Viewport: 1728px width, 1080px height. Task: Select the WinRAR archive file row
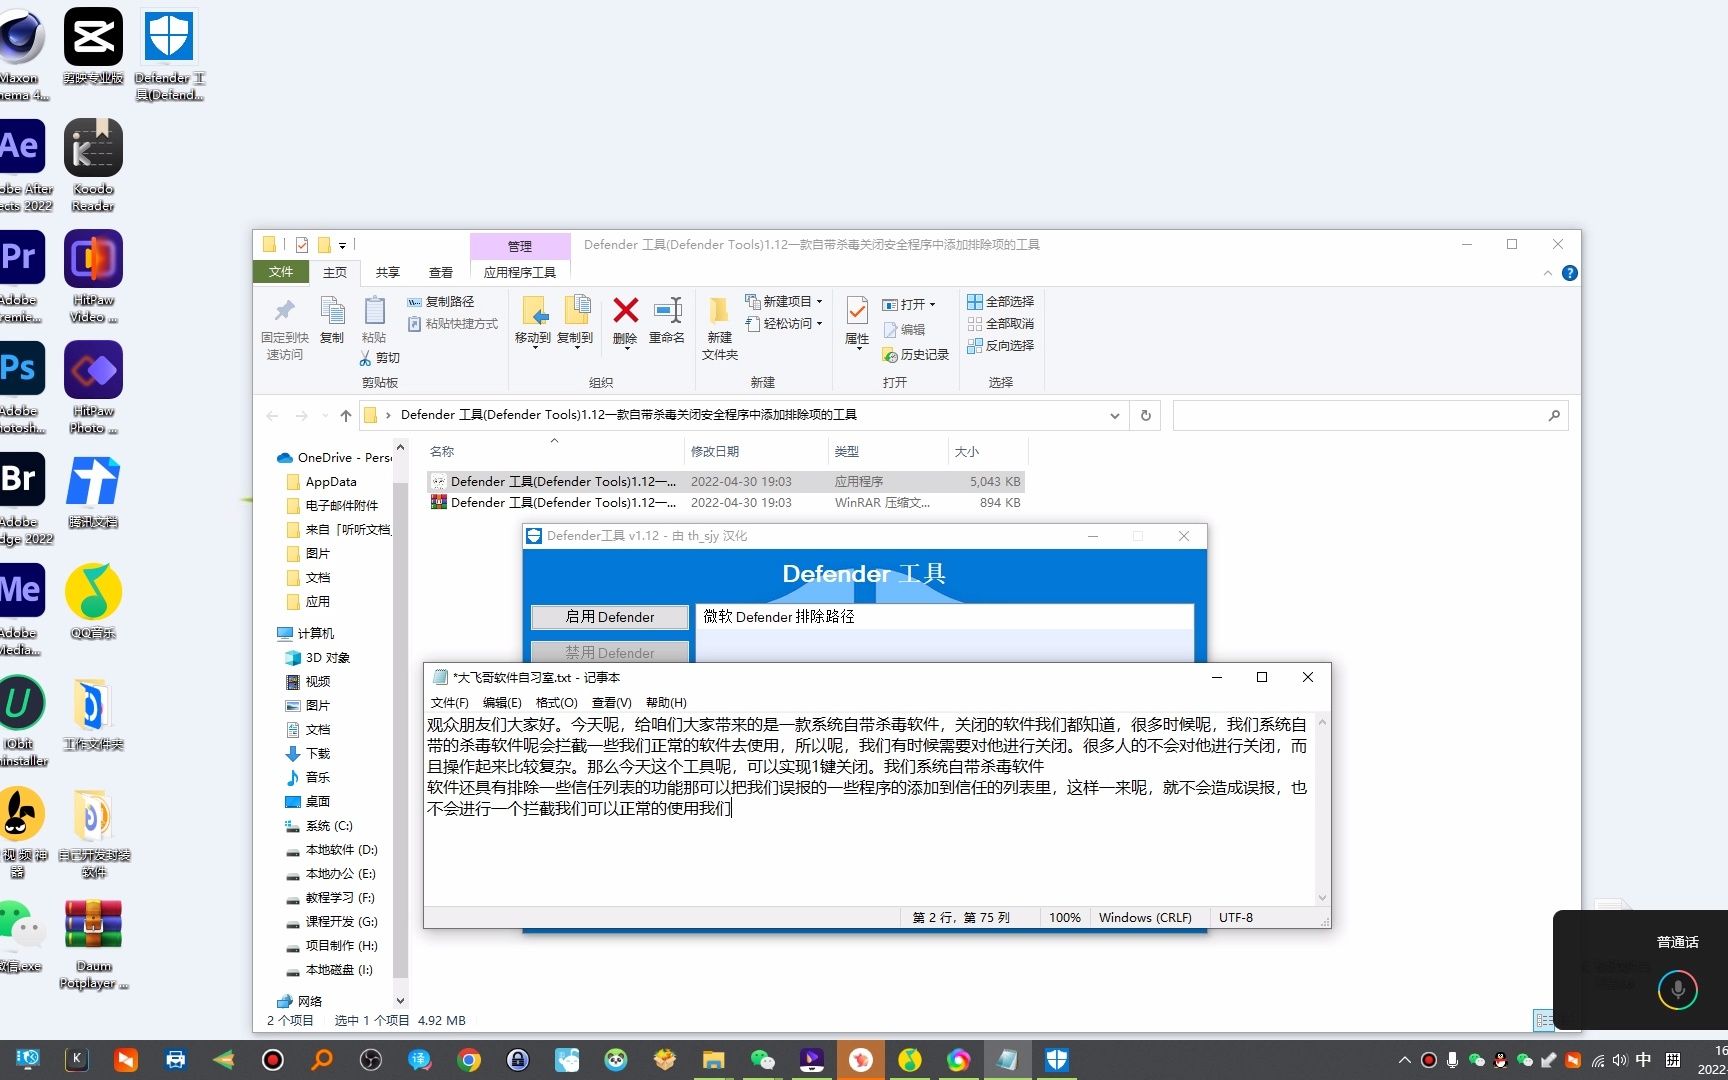point(726,503)
